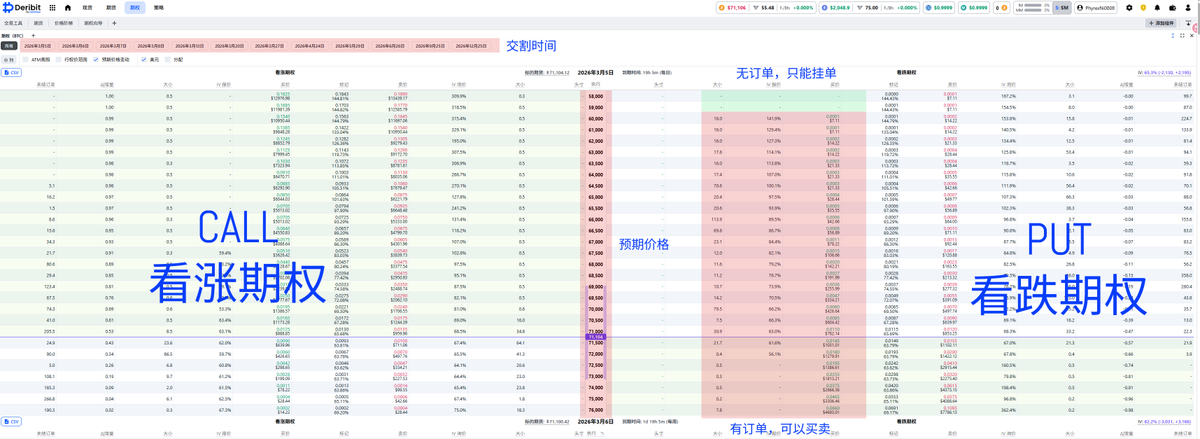1200x439 pixels.
Task: Open the settings gear icon
Action: point(1129,7)
